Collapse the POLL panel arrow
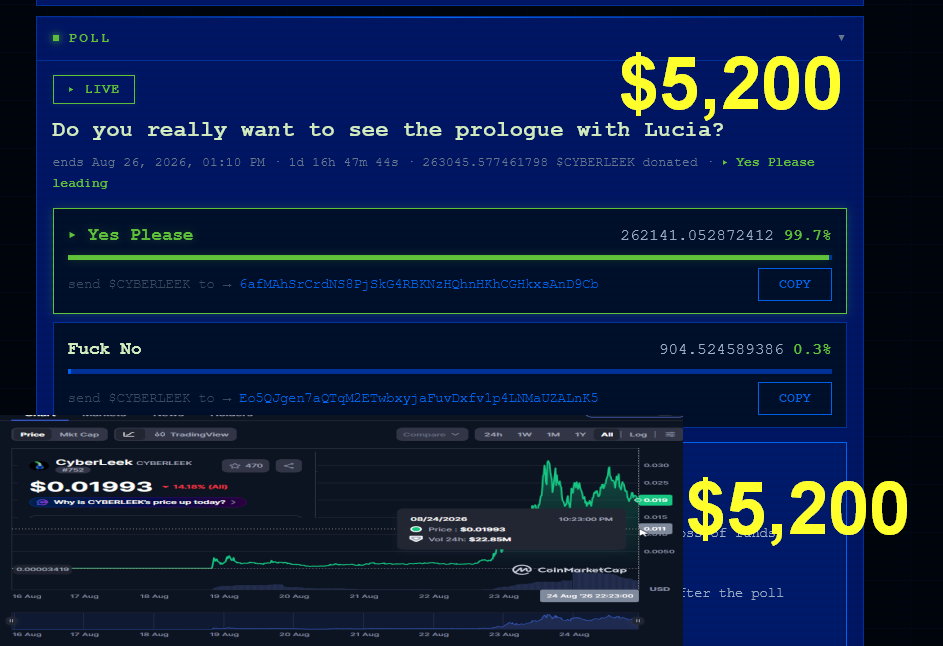Screen dimensions: 943x646 [x=841, y=38]
